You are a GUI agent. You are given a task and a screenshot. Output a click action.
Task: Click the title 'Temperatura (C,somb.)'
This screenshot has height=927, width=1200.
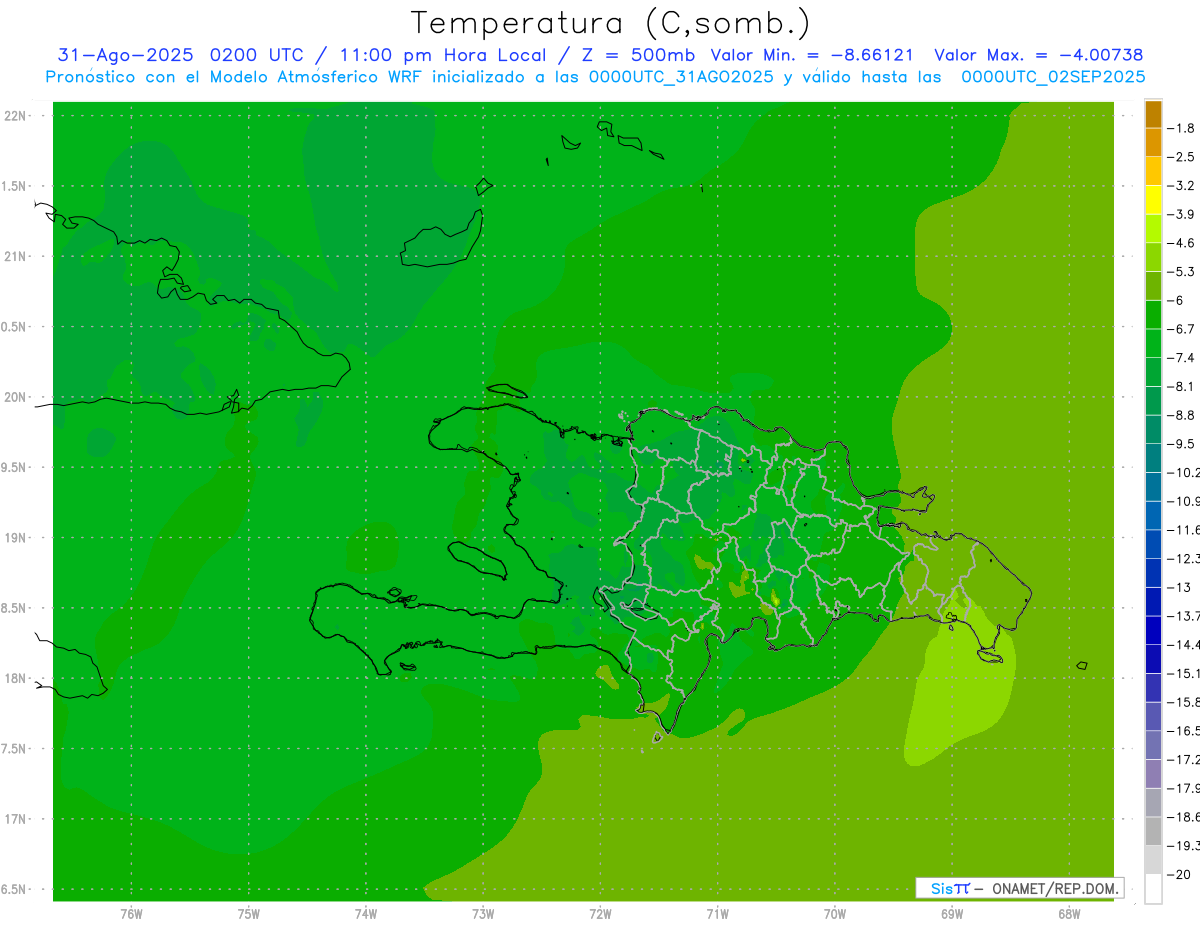pyautogui.click(x=610, y=22)
